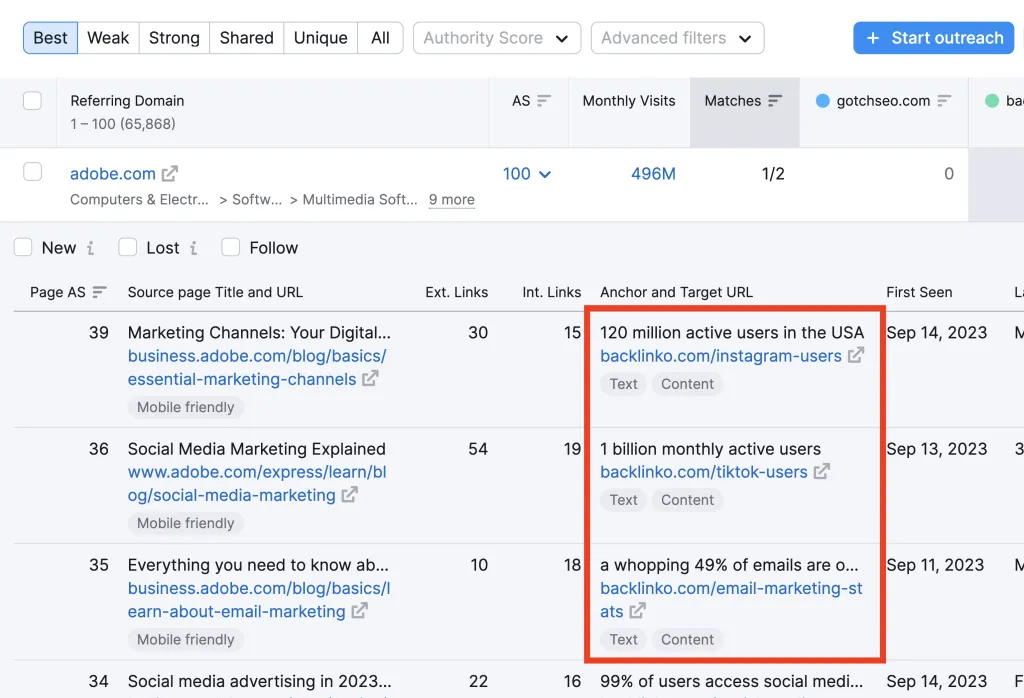Select the Strong filter tab
This screenshot has width=1024, height=698.
[174, 38]
